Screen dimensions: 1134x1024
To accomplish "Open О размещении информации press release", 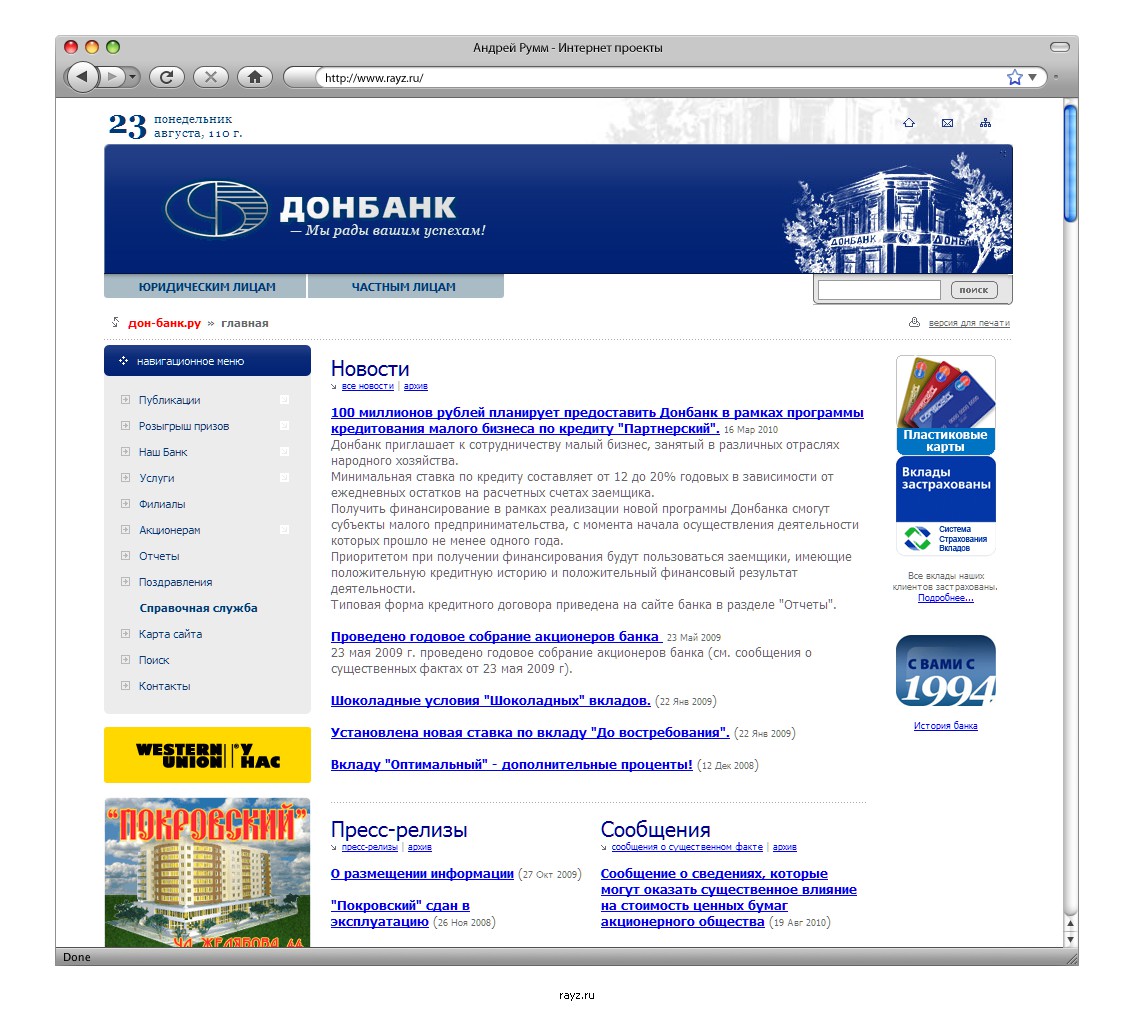I will [422, 874].
